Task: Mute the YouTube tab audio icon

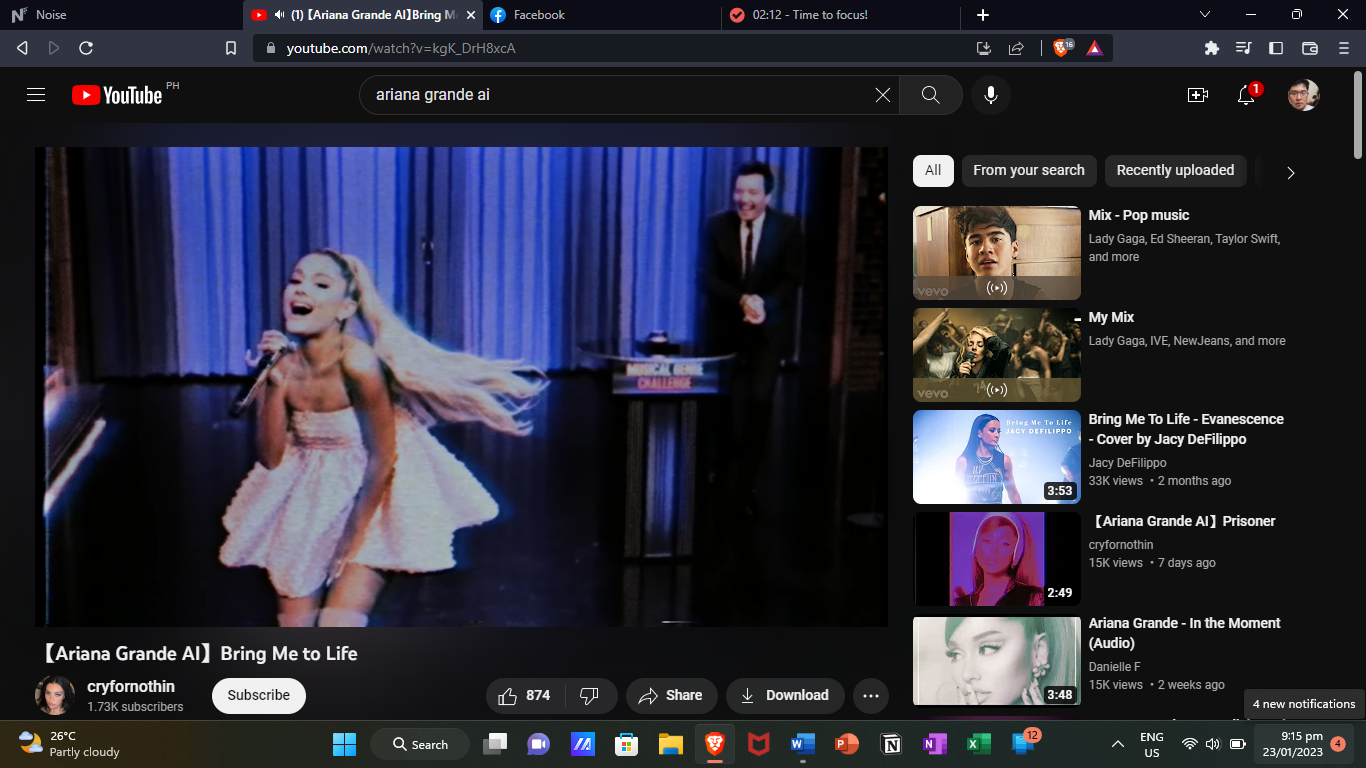Action: [280, 15]
